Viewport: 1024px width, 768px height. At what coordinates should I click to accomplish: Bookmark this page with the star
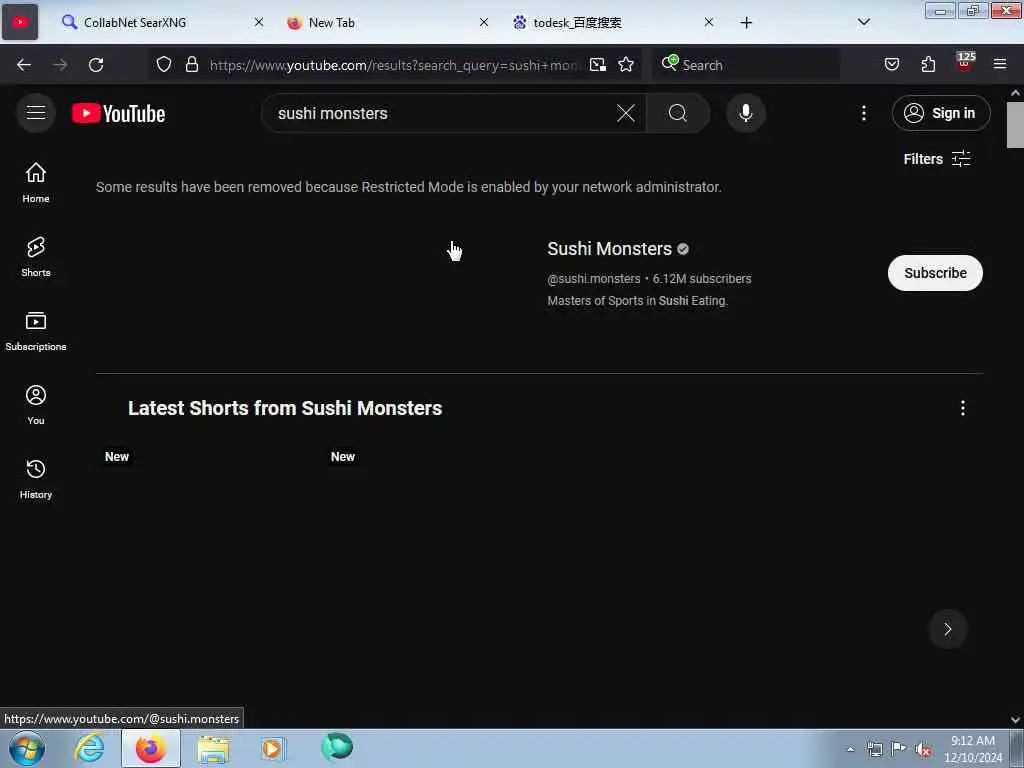pyautogui.click(x=626, y=64)
